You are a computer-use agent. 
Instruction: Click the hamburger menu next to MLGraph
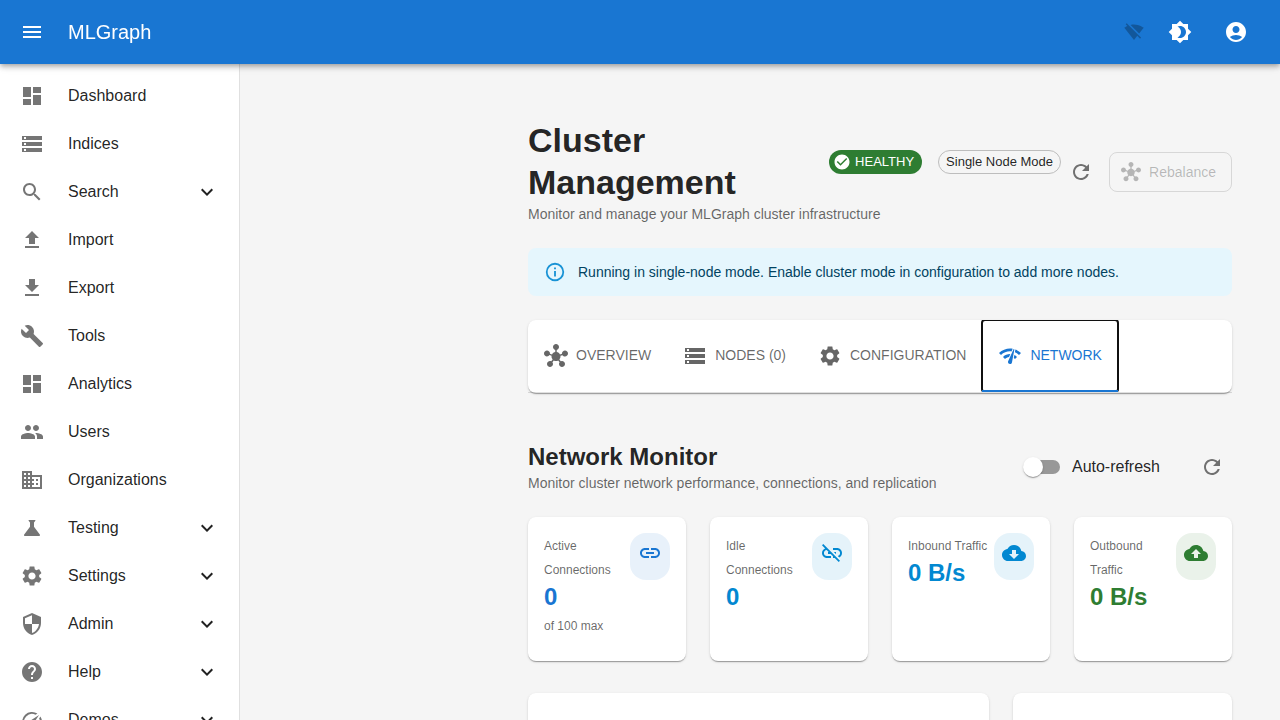(32, 32)
